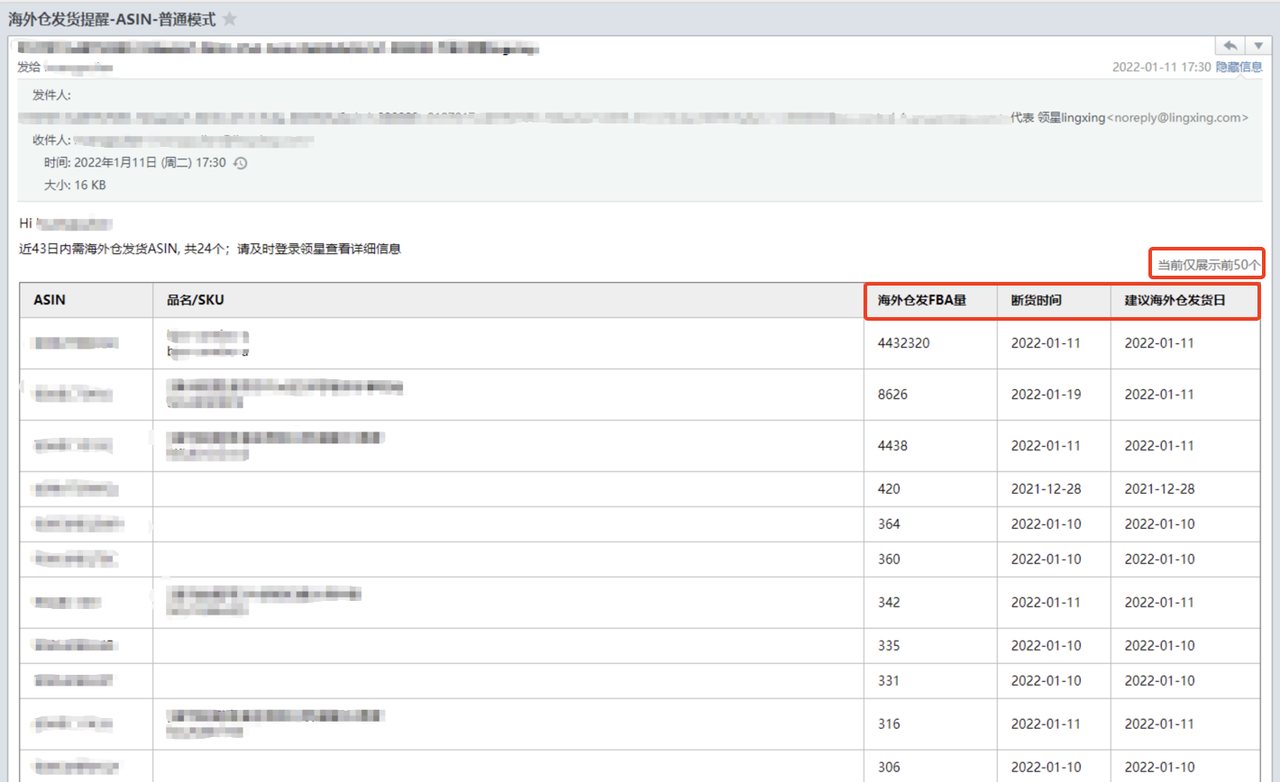The width and height of the screenshot is (1280, 782).
Task: Open the dropdown arrow beside reply
Action: [1258, 46]
